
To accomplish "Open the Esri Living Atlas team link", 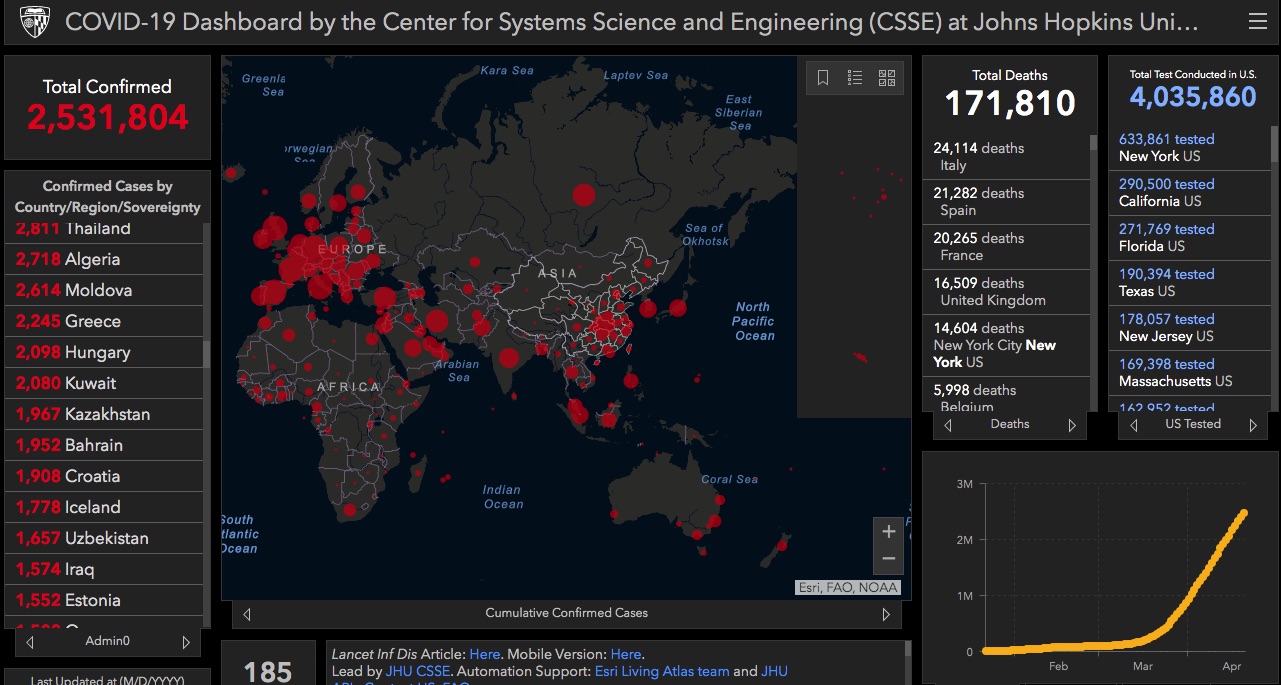I will 662,671.
